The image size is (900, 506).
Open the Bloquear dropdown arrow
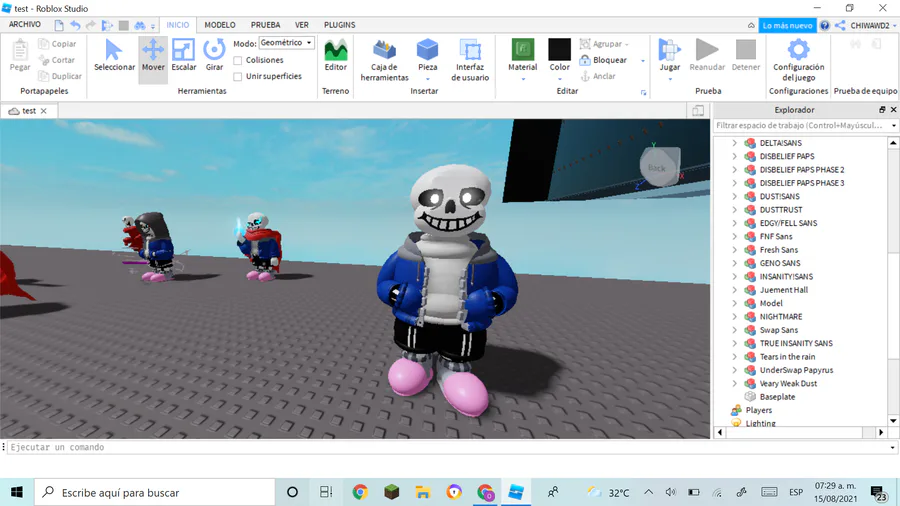[x=643, y=60]
